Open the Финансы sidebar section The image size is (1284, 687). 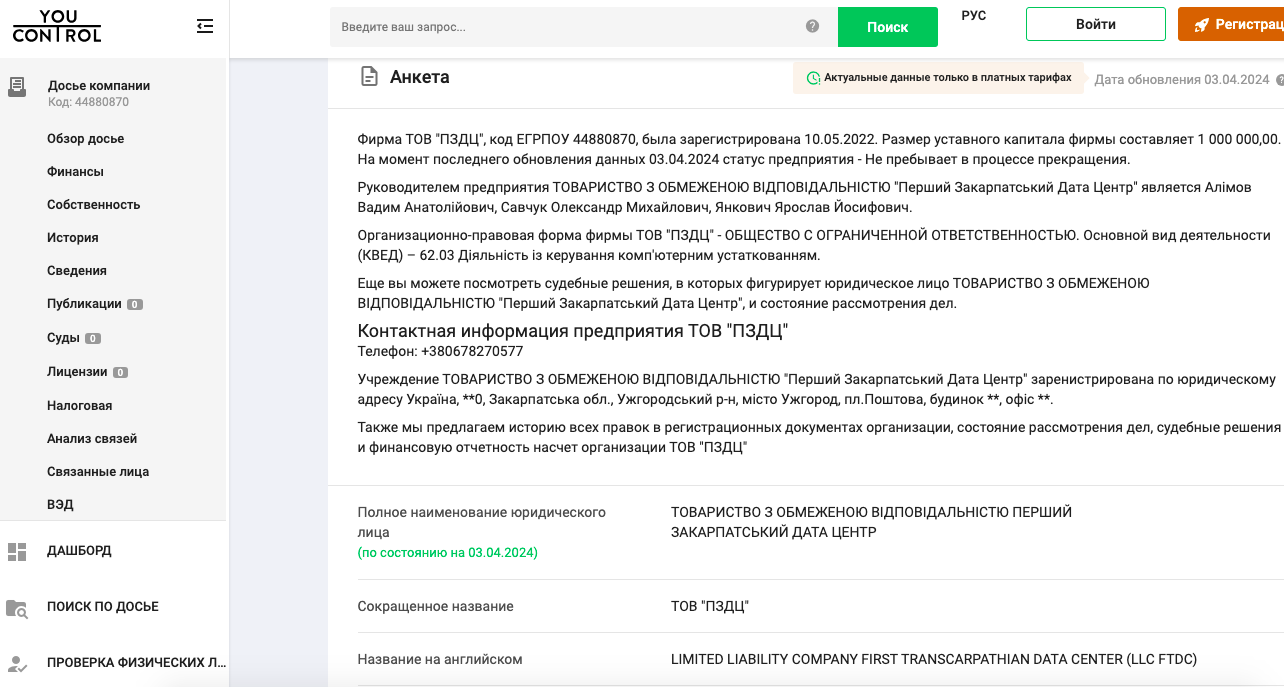coord(75,172)
